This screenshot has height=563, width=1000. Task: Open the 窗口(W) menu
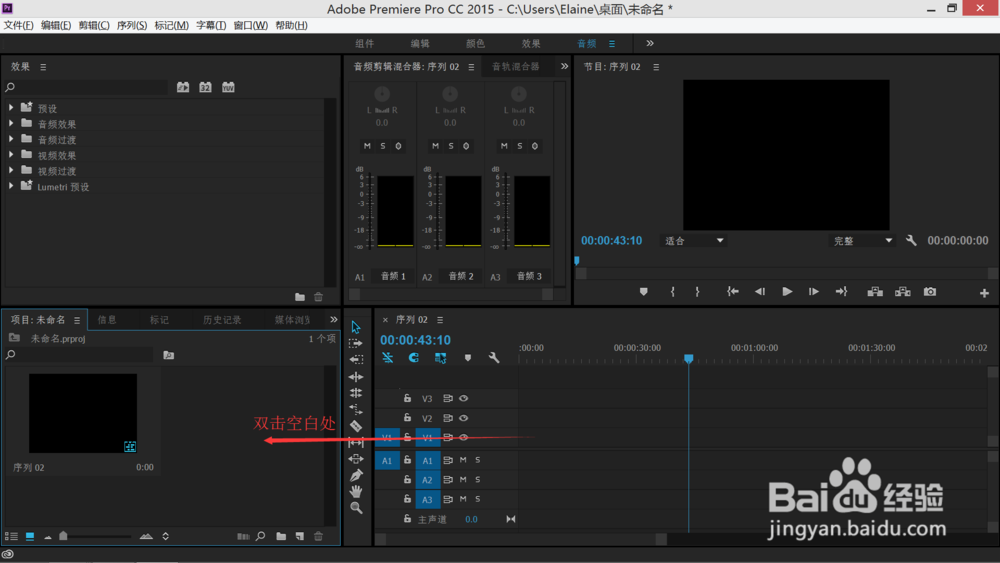pos(251,25)
